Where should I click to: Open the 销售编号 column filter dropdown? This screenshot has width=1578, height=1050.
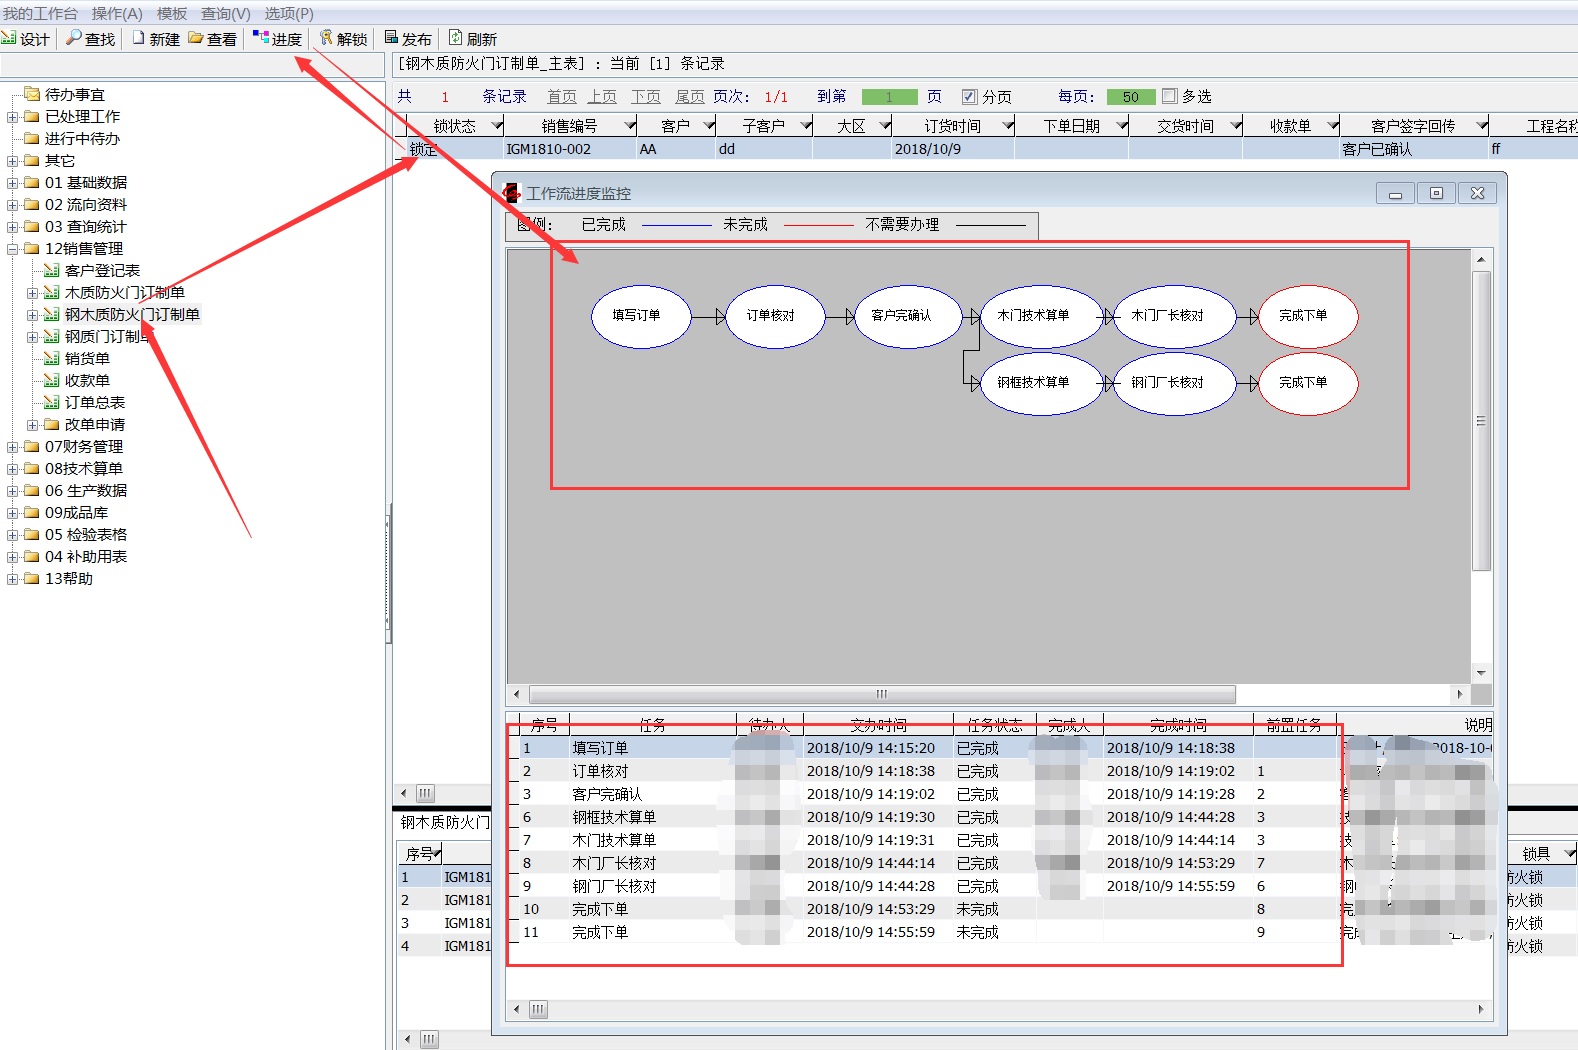630,126
